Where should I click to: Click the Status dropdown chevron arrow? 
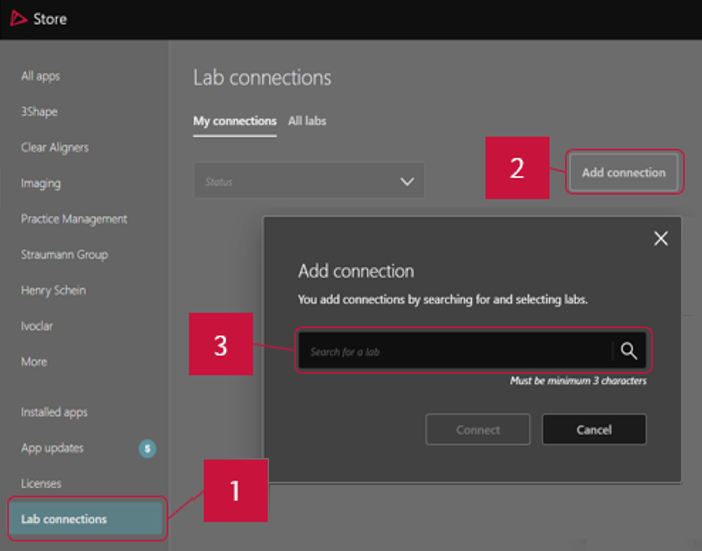(406, 181)
